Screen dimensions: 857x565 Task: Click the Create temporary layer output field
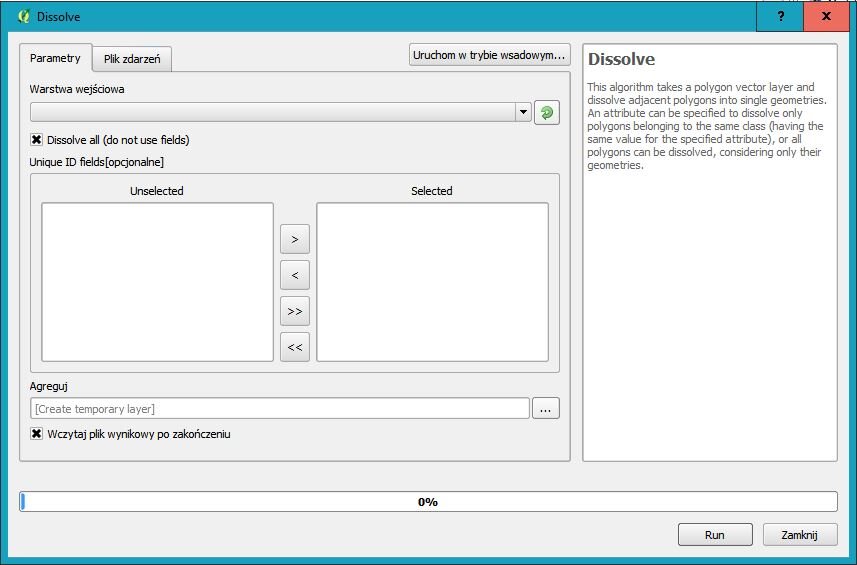[279, 408]
